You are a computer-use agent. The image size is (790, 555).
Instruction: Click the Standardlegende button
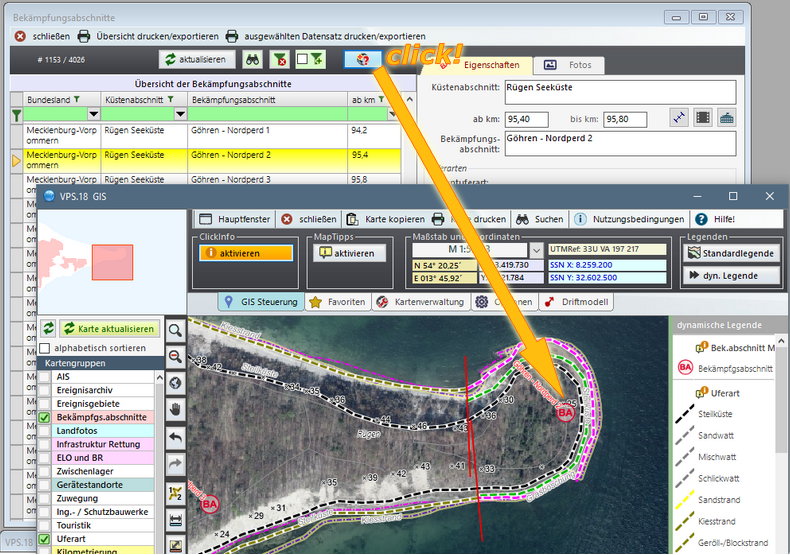(731, 253)
